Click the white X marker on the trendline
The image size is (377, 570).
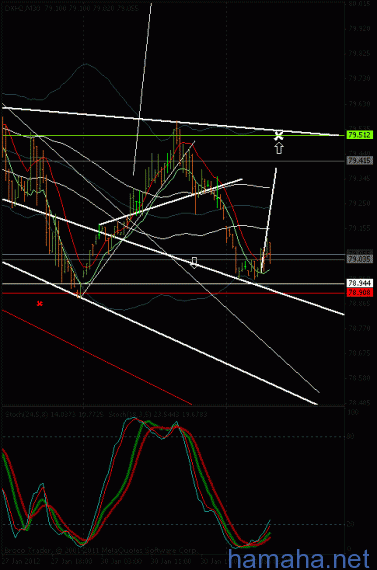(x=278, y=136)
